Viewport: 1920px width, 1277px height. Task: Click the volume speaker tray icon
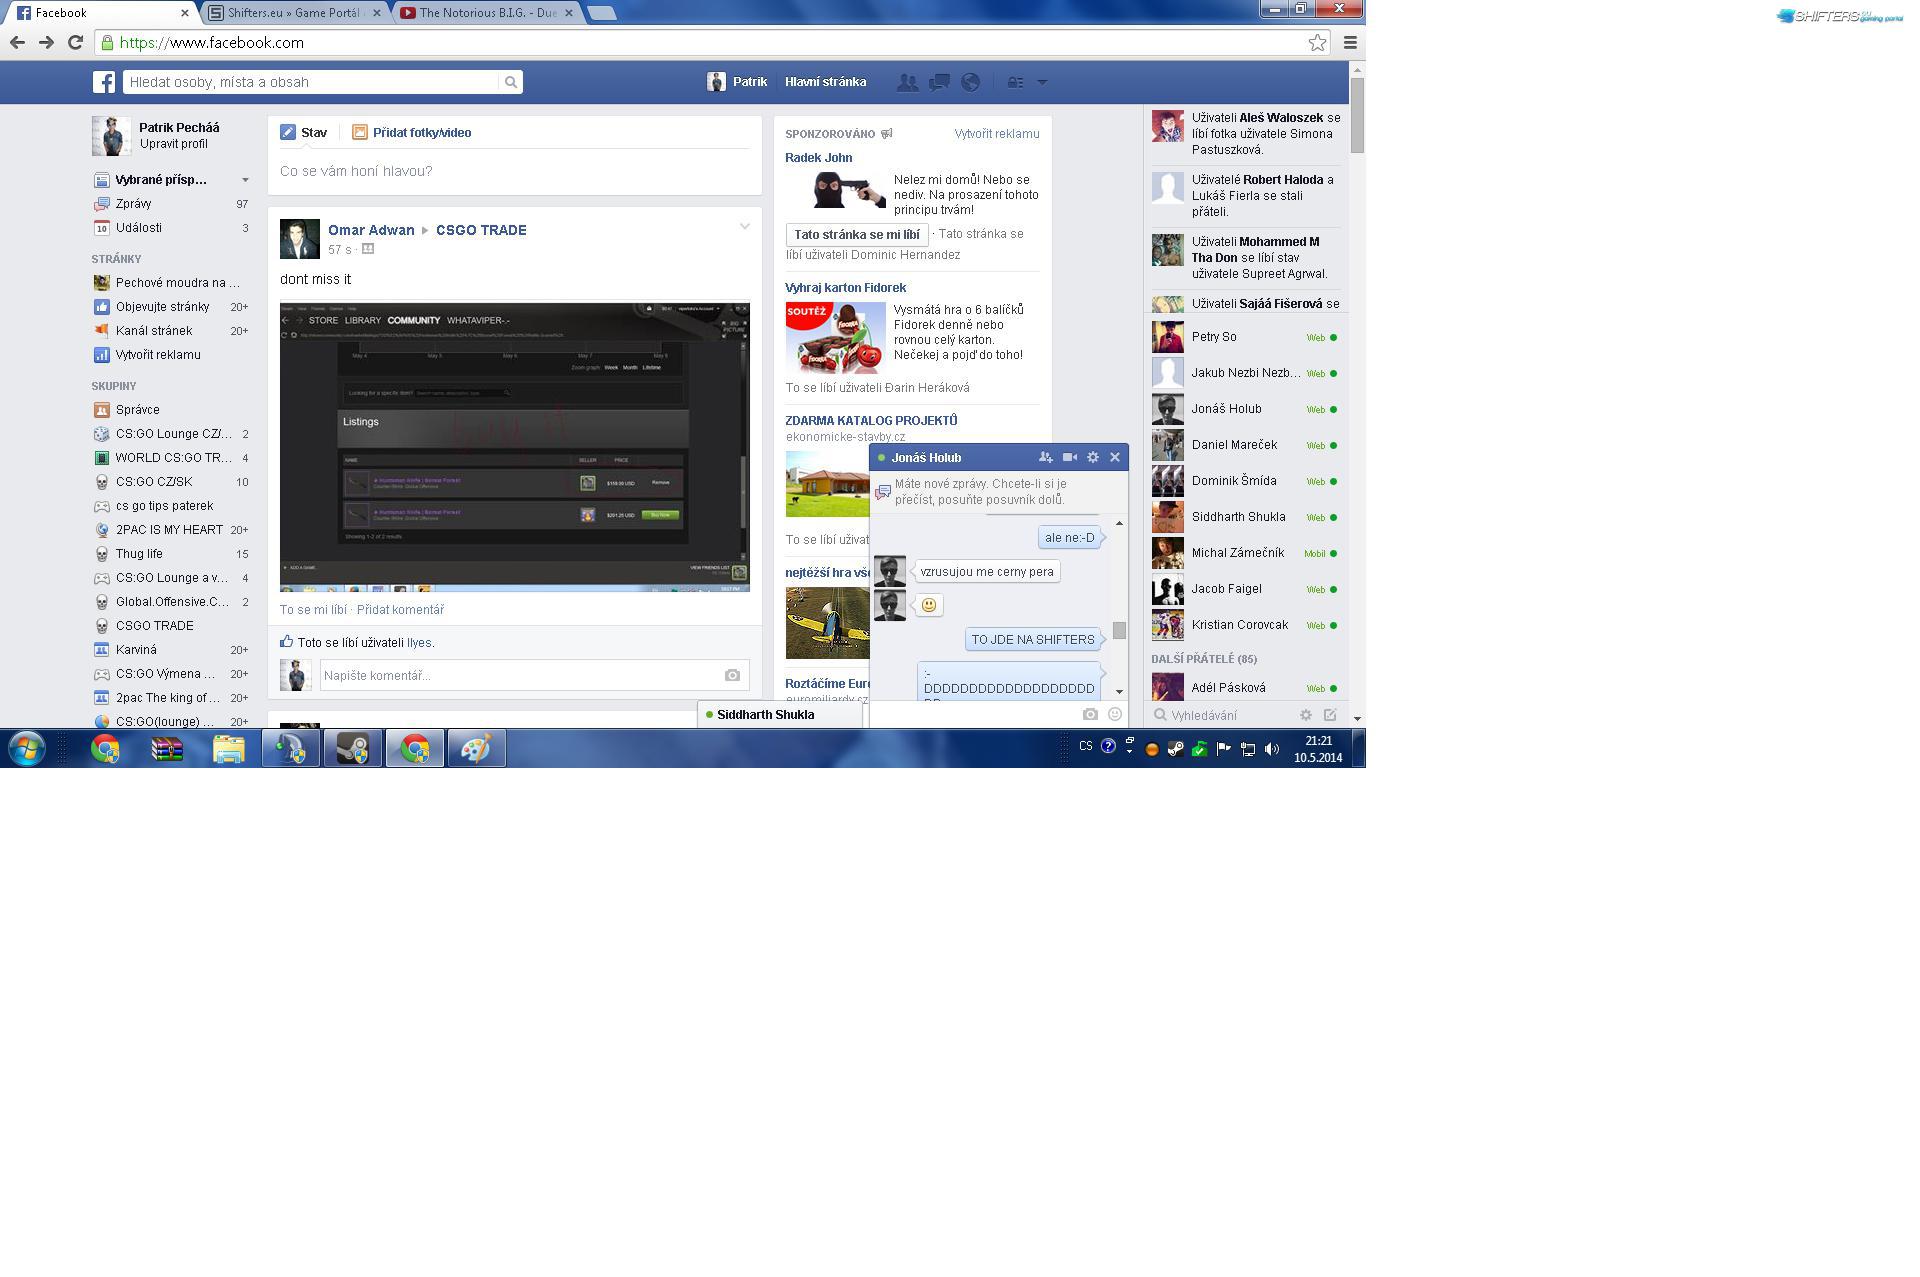[x=1272, y=748]
